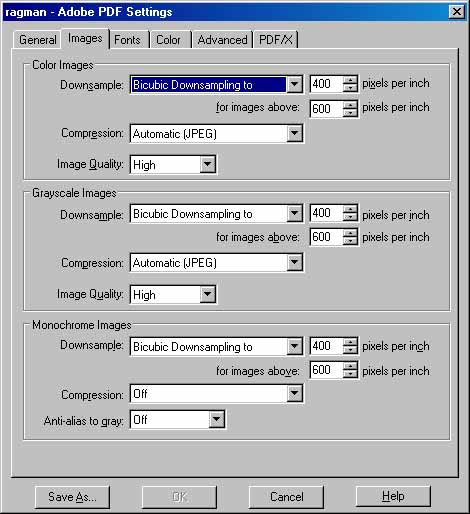470x514 pixels.
Task: Open the Fonts tab
Action: pos(128,40)
